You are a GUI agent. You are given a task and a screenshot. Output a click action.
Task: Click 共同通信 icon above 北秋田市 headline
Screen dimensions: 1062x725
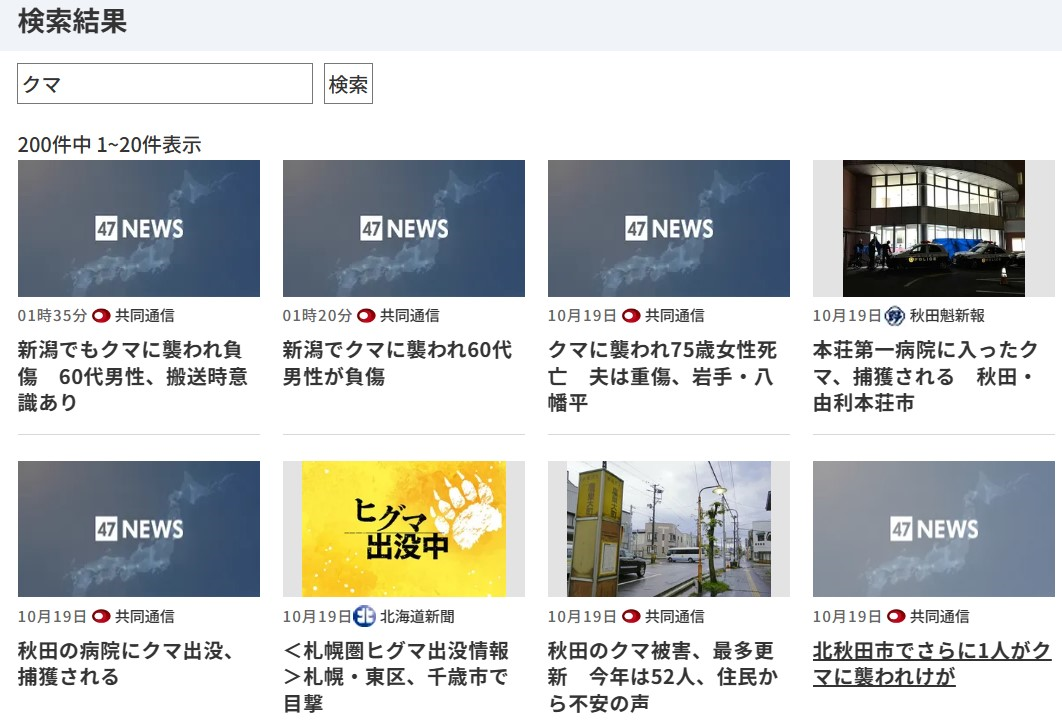895,617
